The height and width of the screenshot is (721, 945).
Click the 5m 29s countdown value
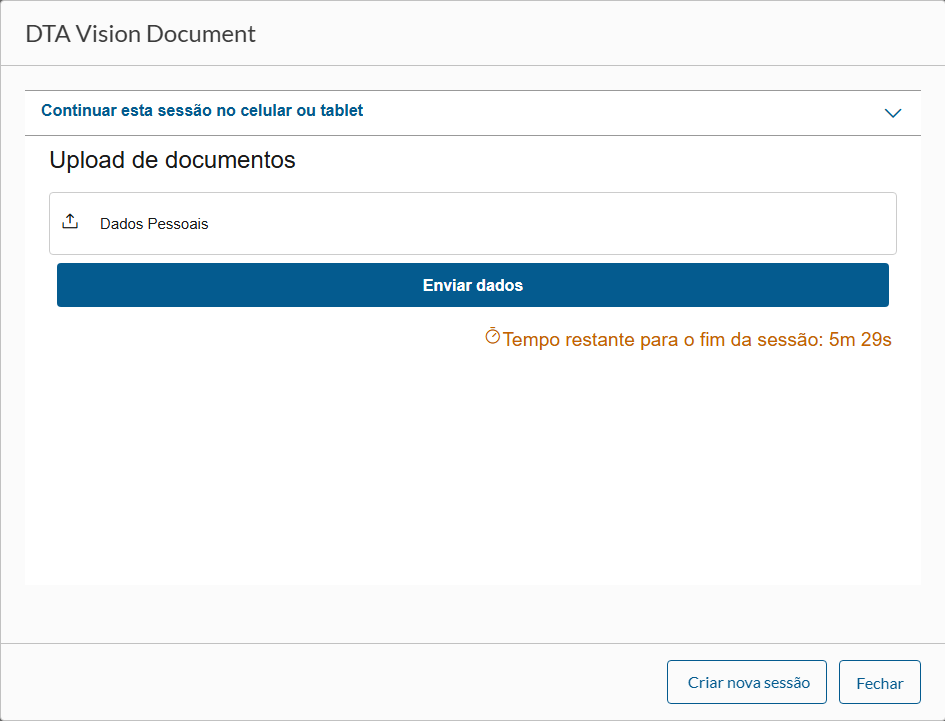point(860,340)
